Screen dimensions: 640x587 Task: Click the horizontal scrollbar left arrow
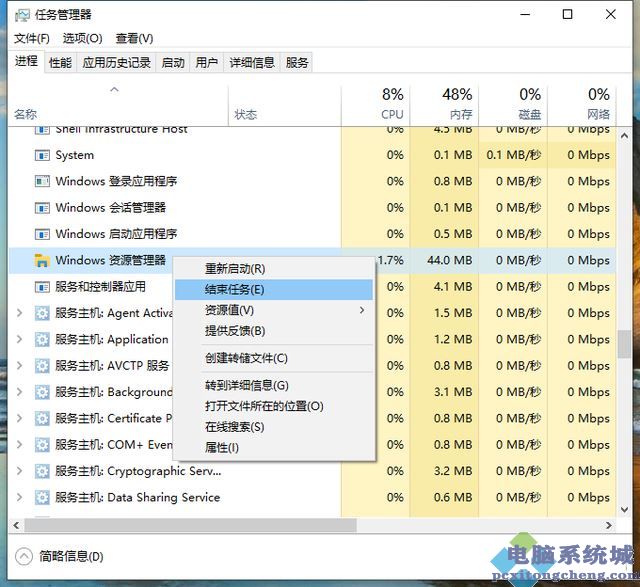16,525
